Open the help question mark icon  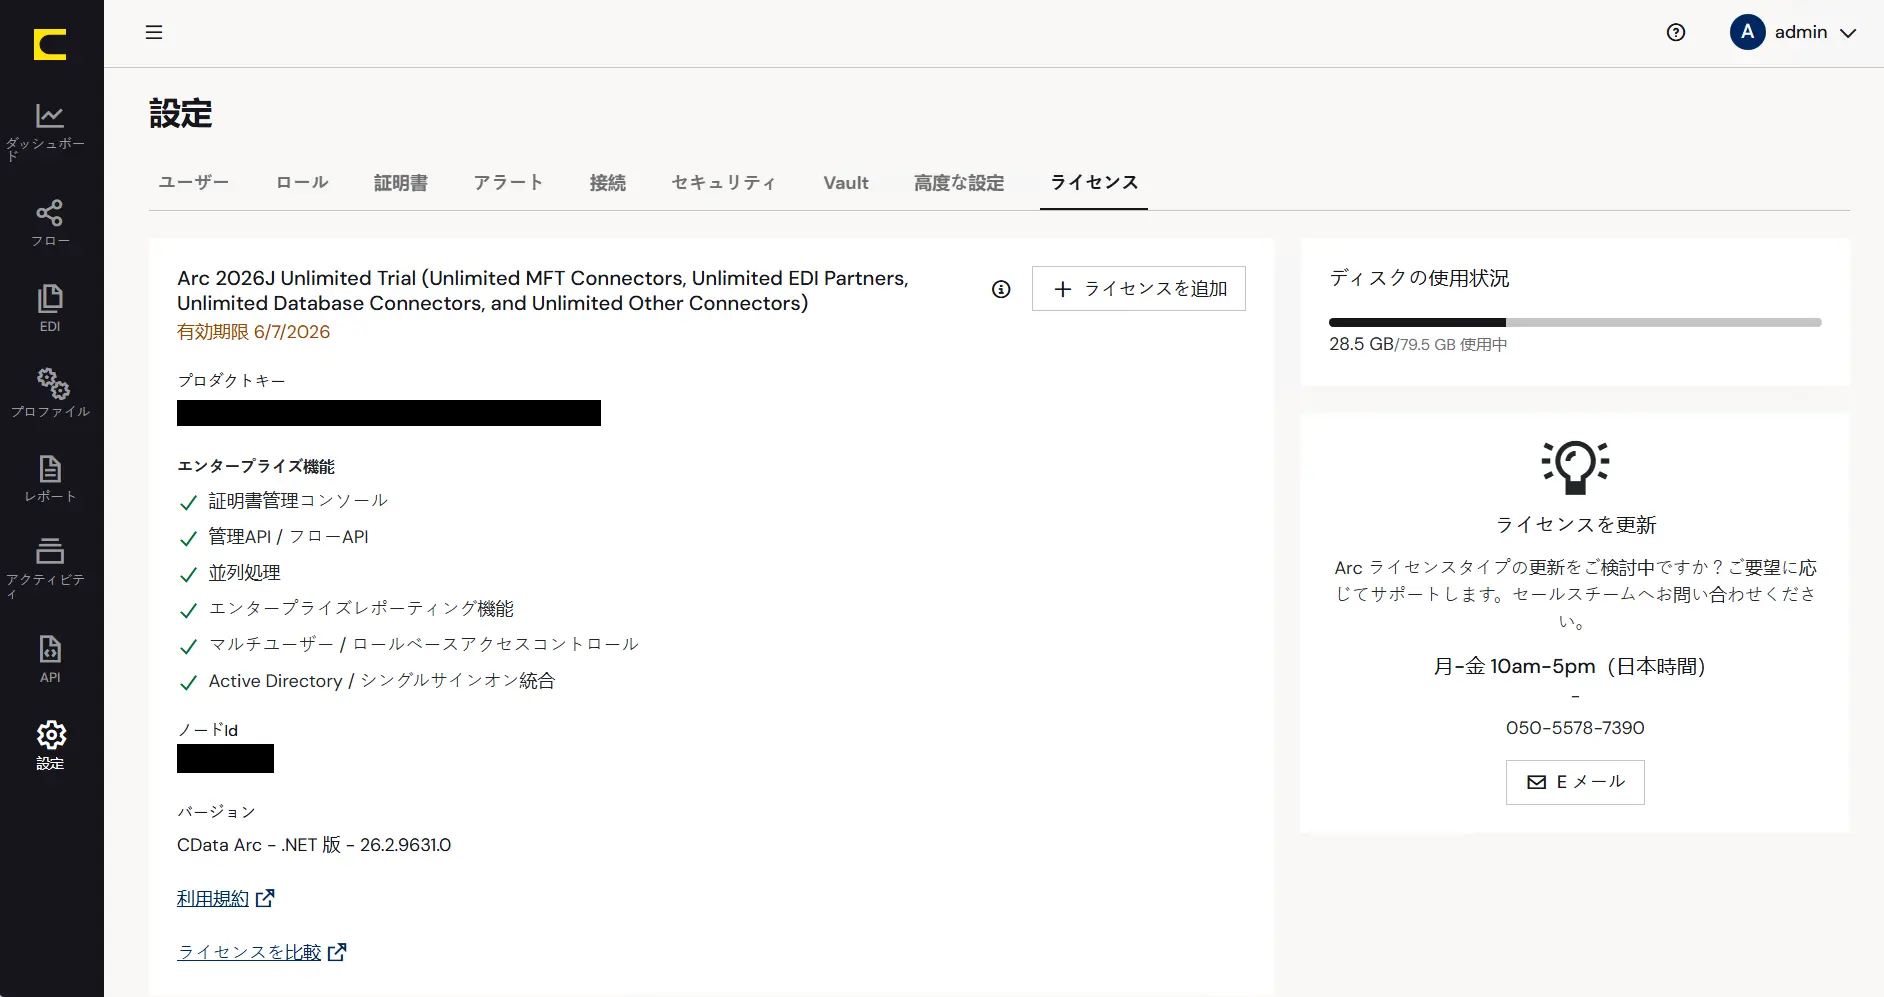point(1676,32)
